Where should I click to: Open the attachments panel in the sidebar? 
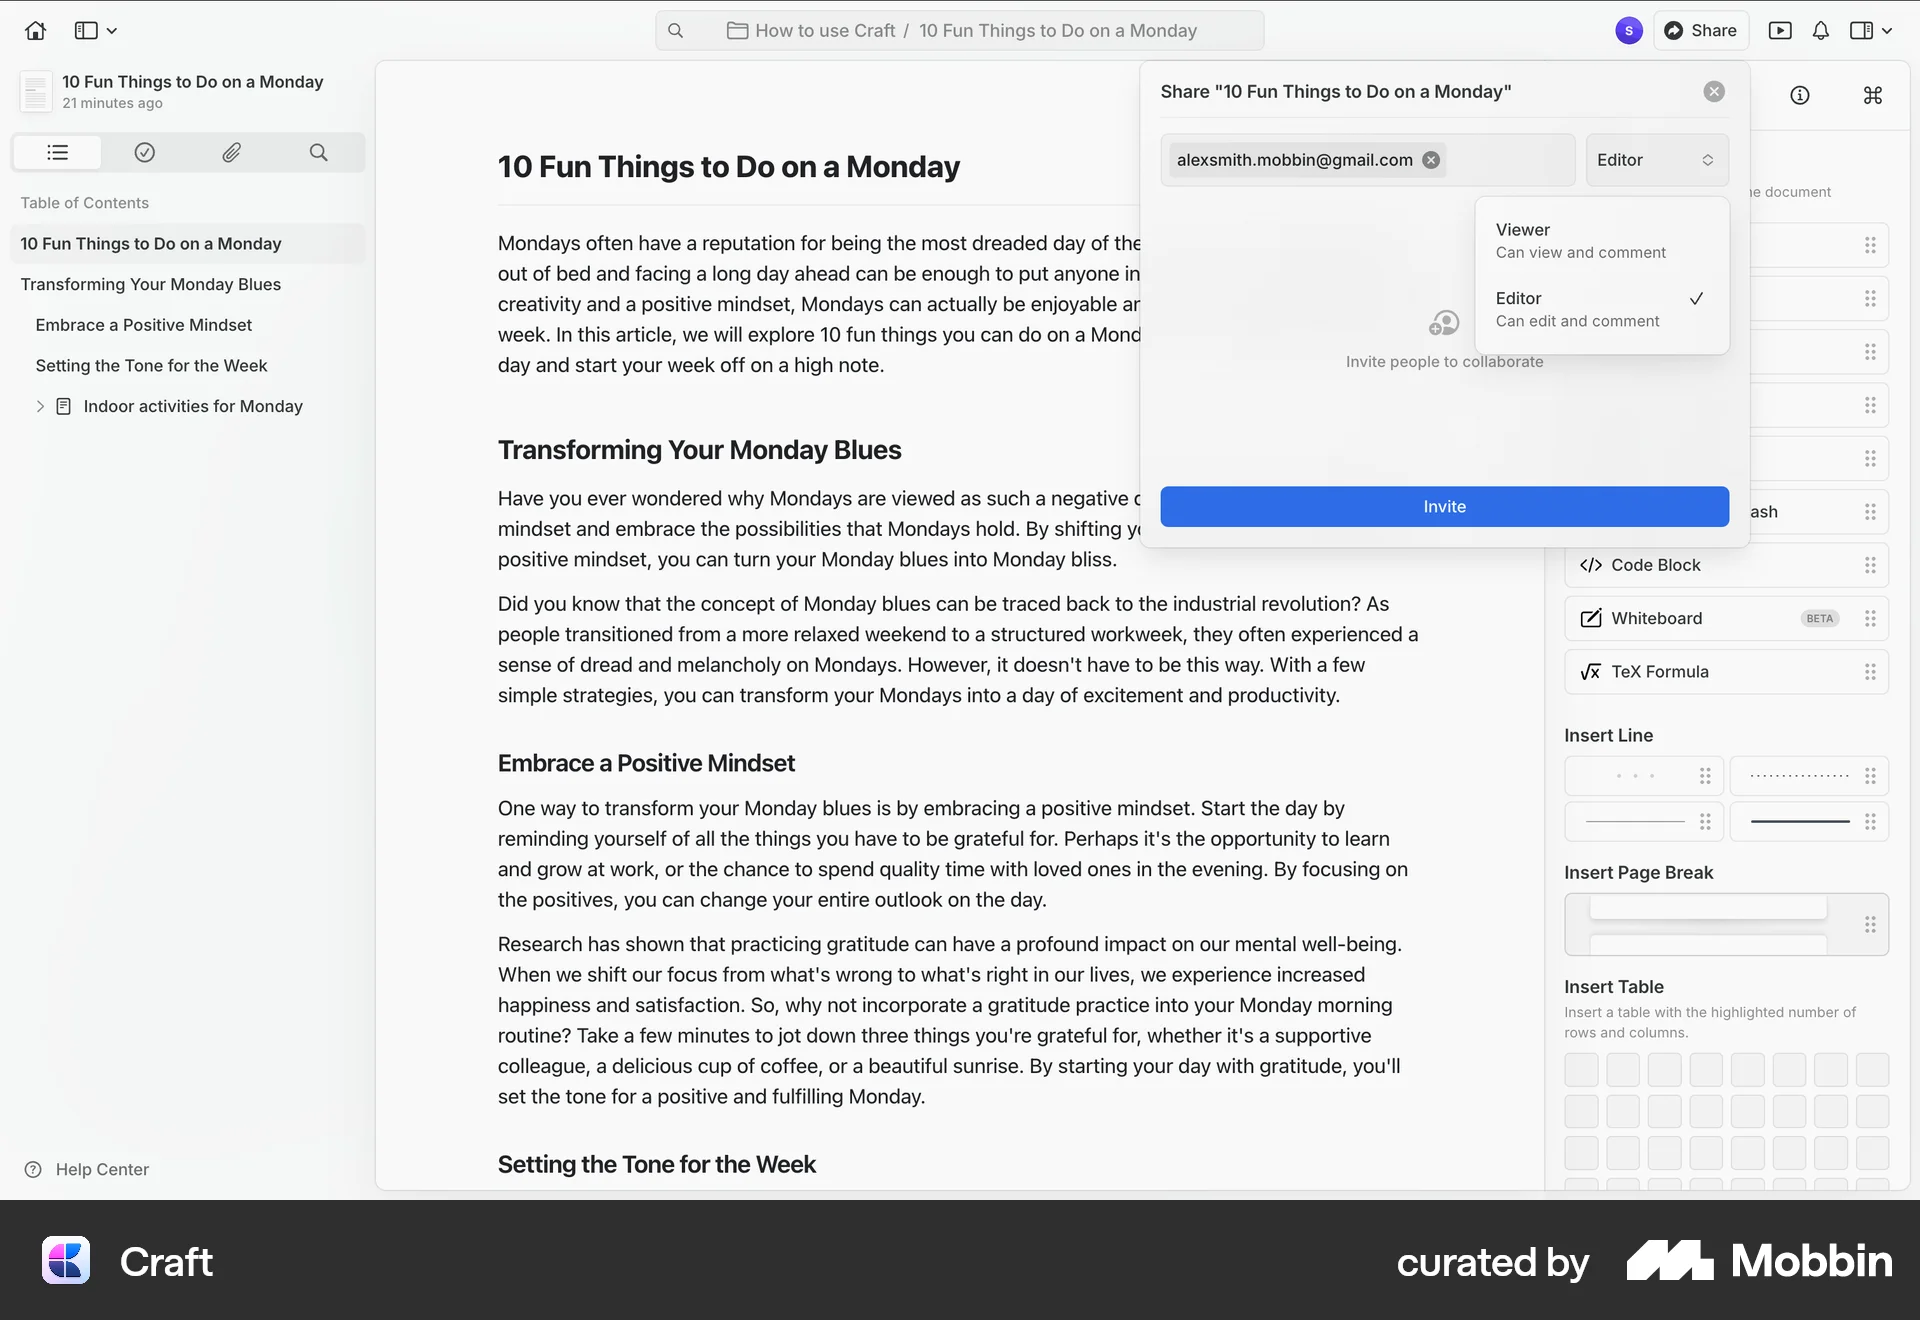231,152
